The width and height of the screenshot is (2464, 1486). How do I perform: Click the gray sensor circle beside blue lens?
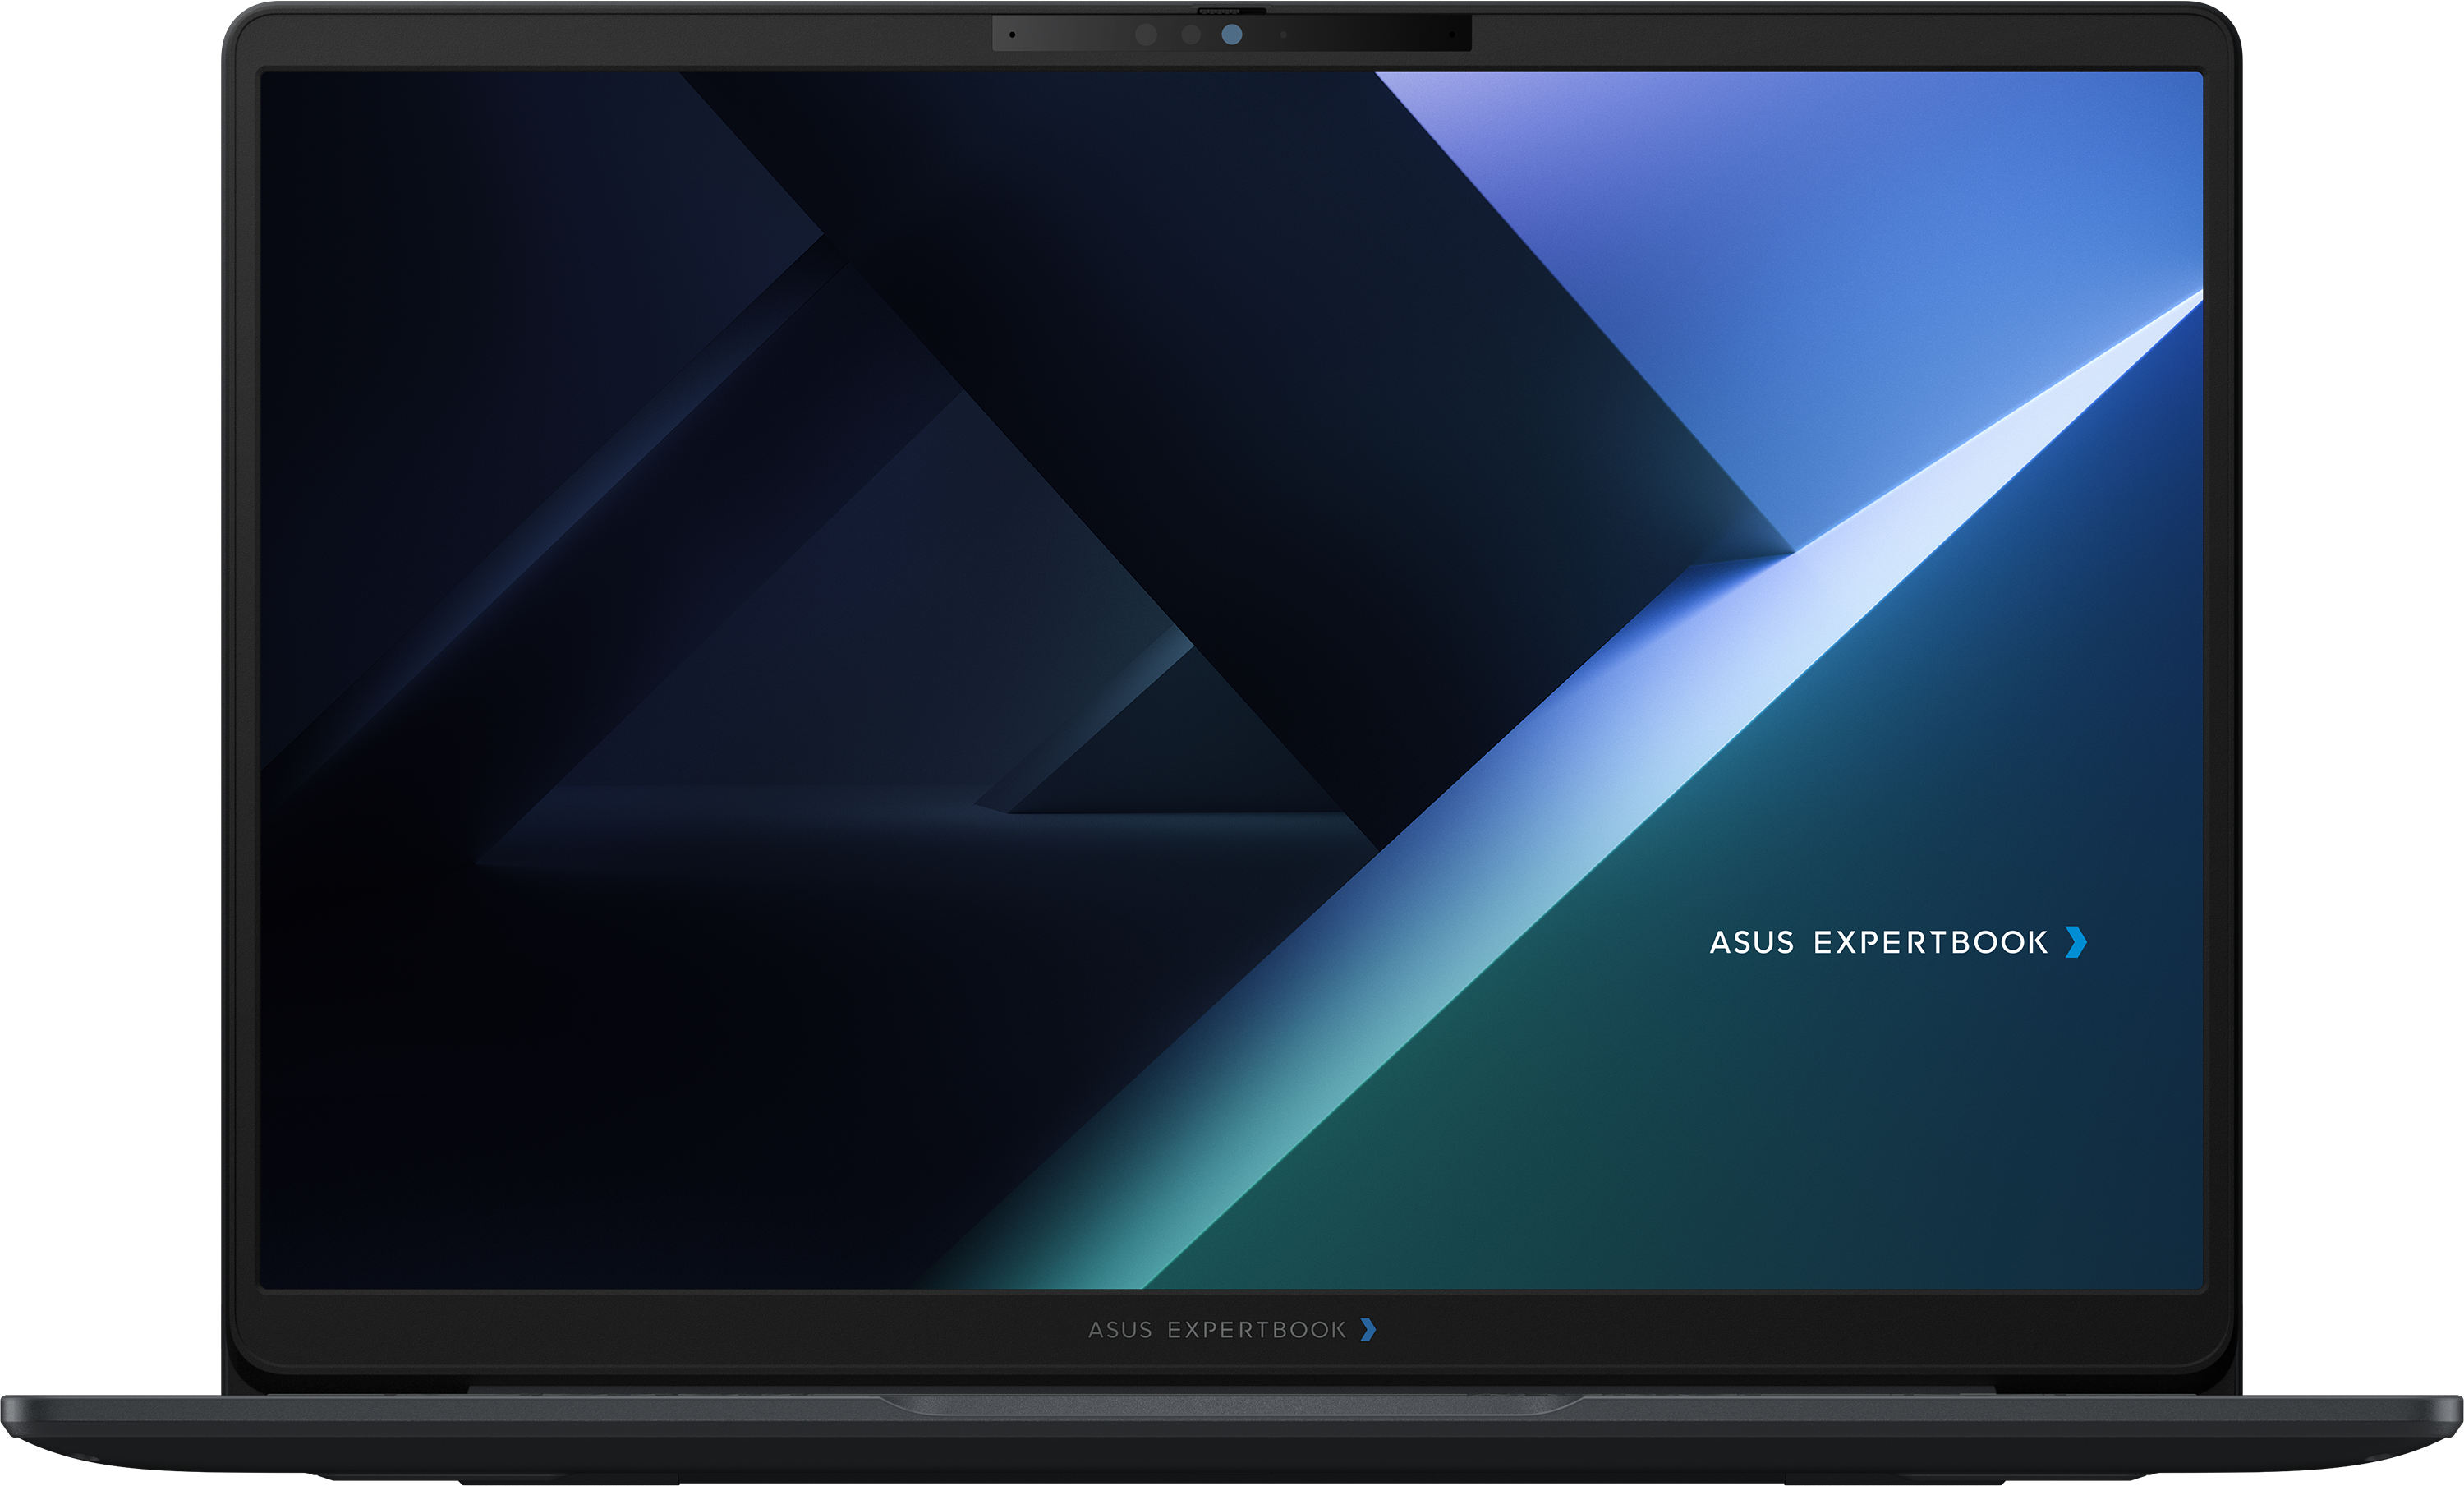(1191, 34)
